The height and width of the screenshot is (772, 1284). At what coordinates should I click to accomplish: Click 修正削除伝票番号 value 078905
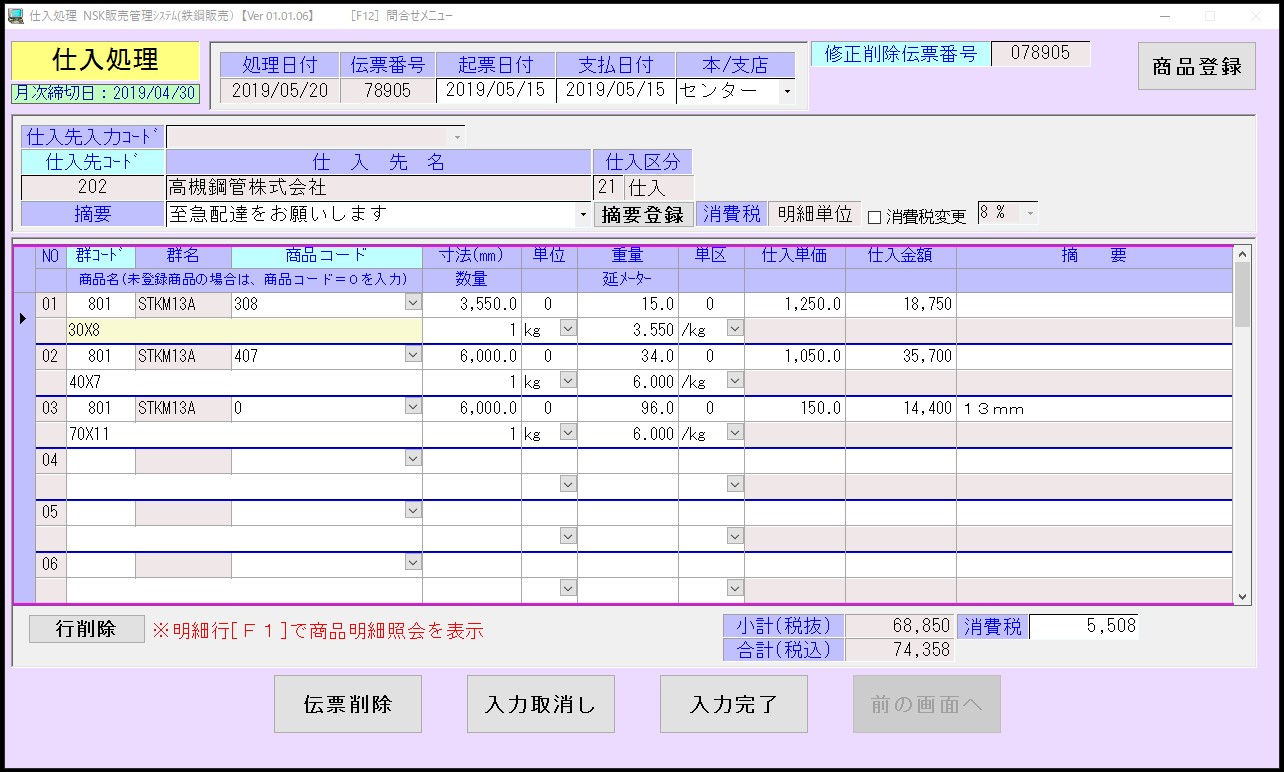click(x=1040, y=54)
